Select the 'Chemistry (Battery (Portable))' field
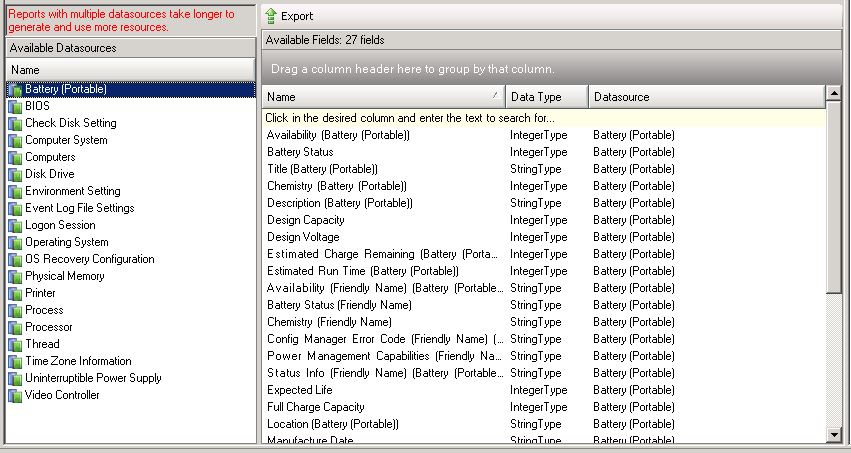This screenshot has height=453, width=851. coord(337,186)
